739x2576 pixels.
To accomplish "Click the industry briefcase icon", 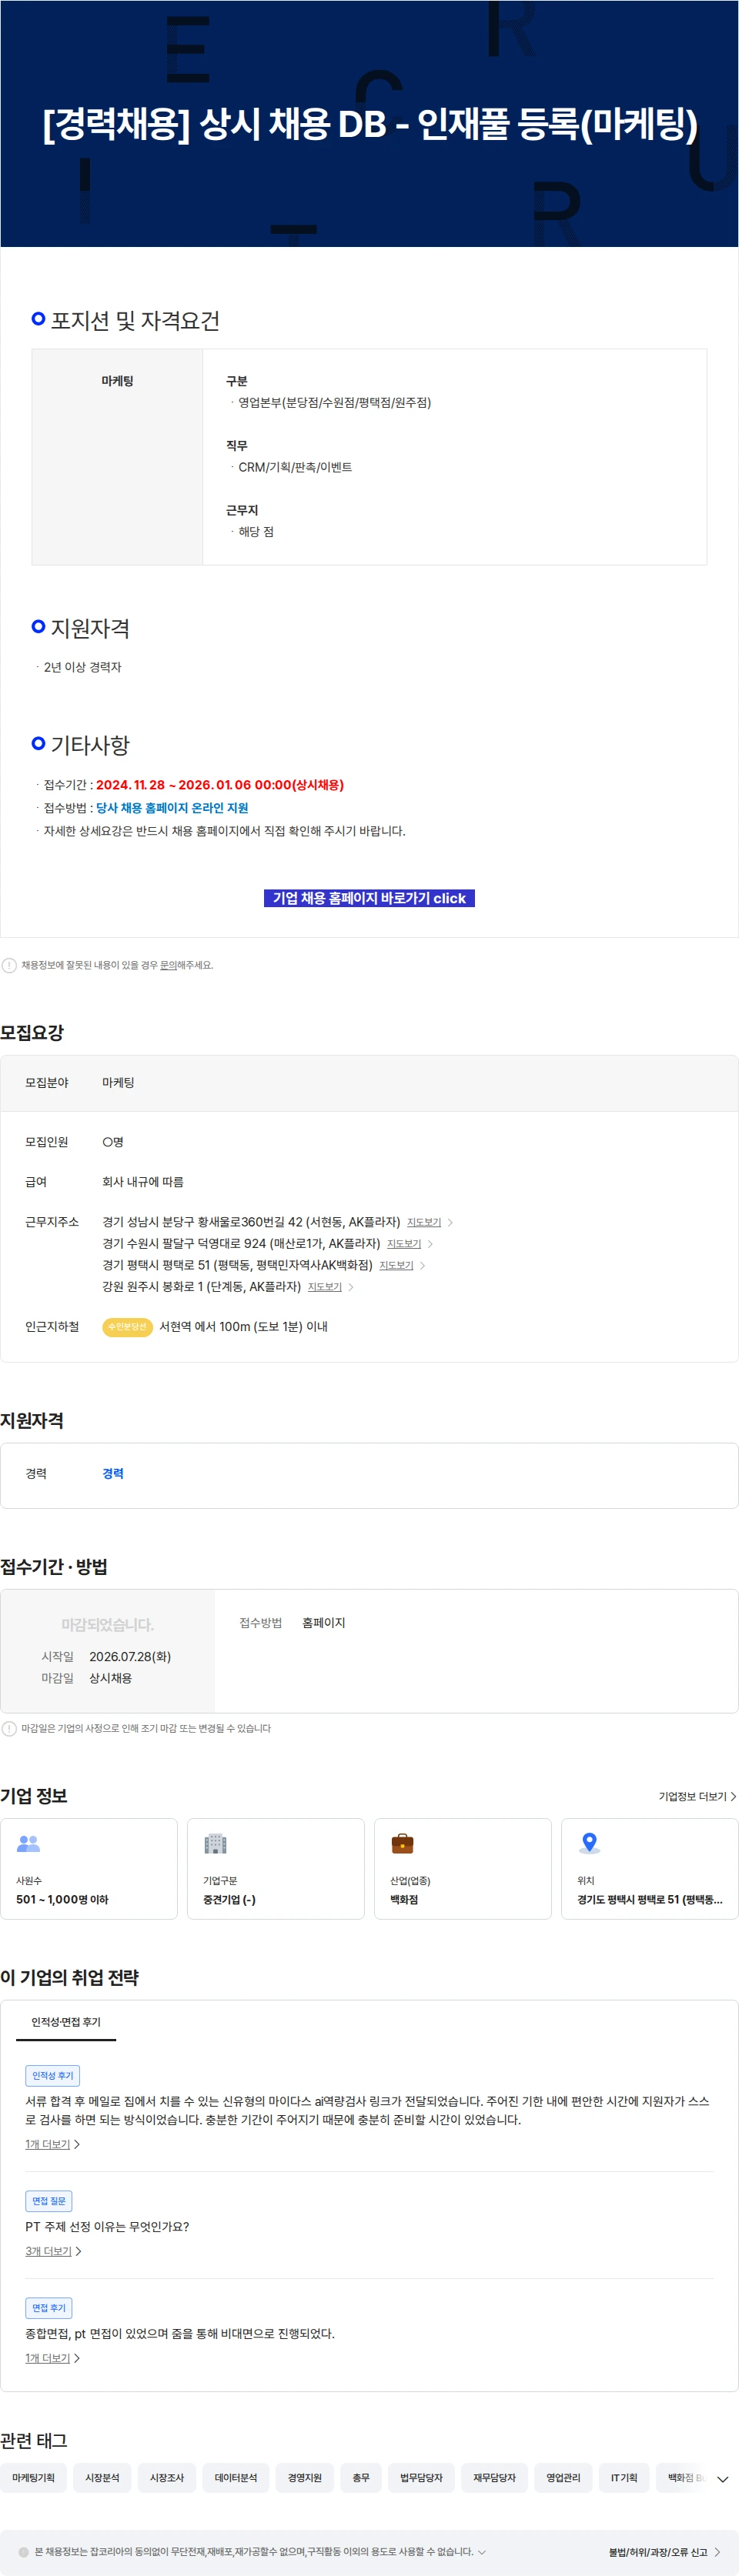I will pos(402,1843).
